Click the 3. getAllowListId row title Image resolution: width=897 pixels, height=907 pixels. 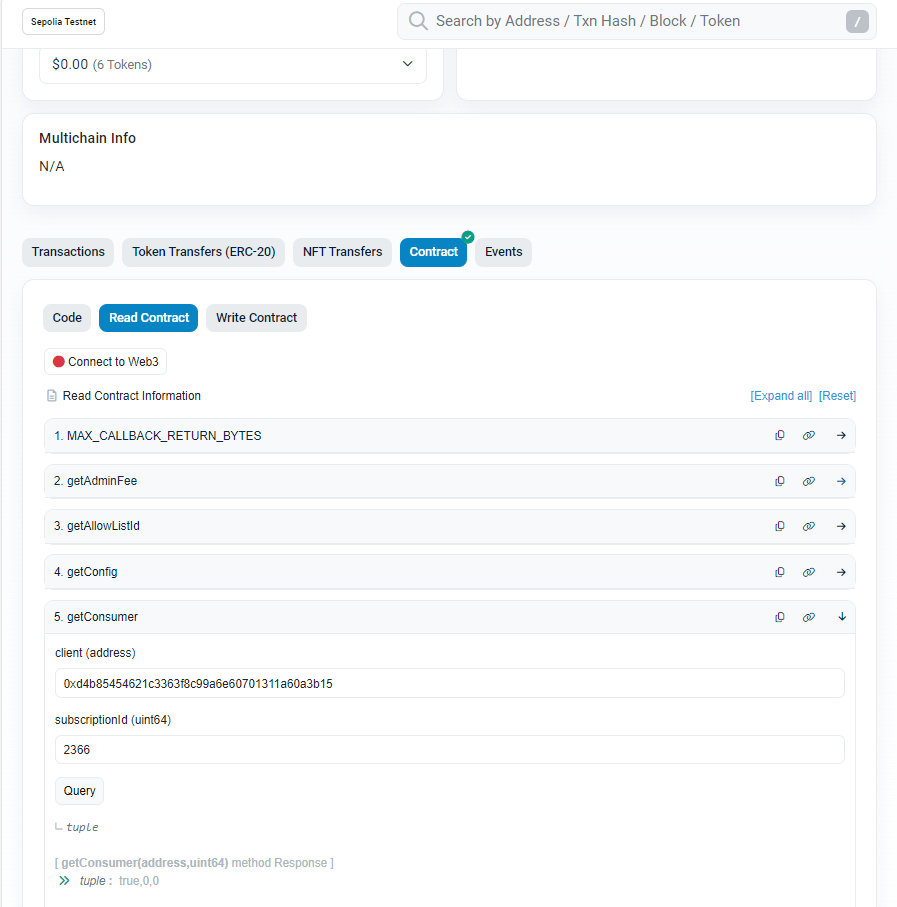point(97,526)
